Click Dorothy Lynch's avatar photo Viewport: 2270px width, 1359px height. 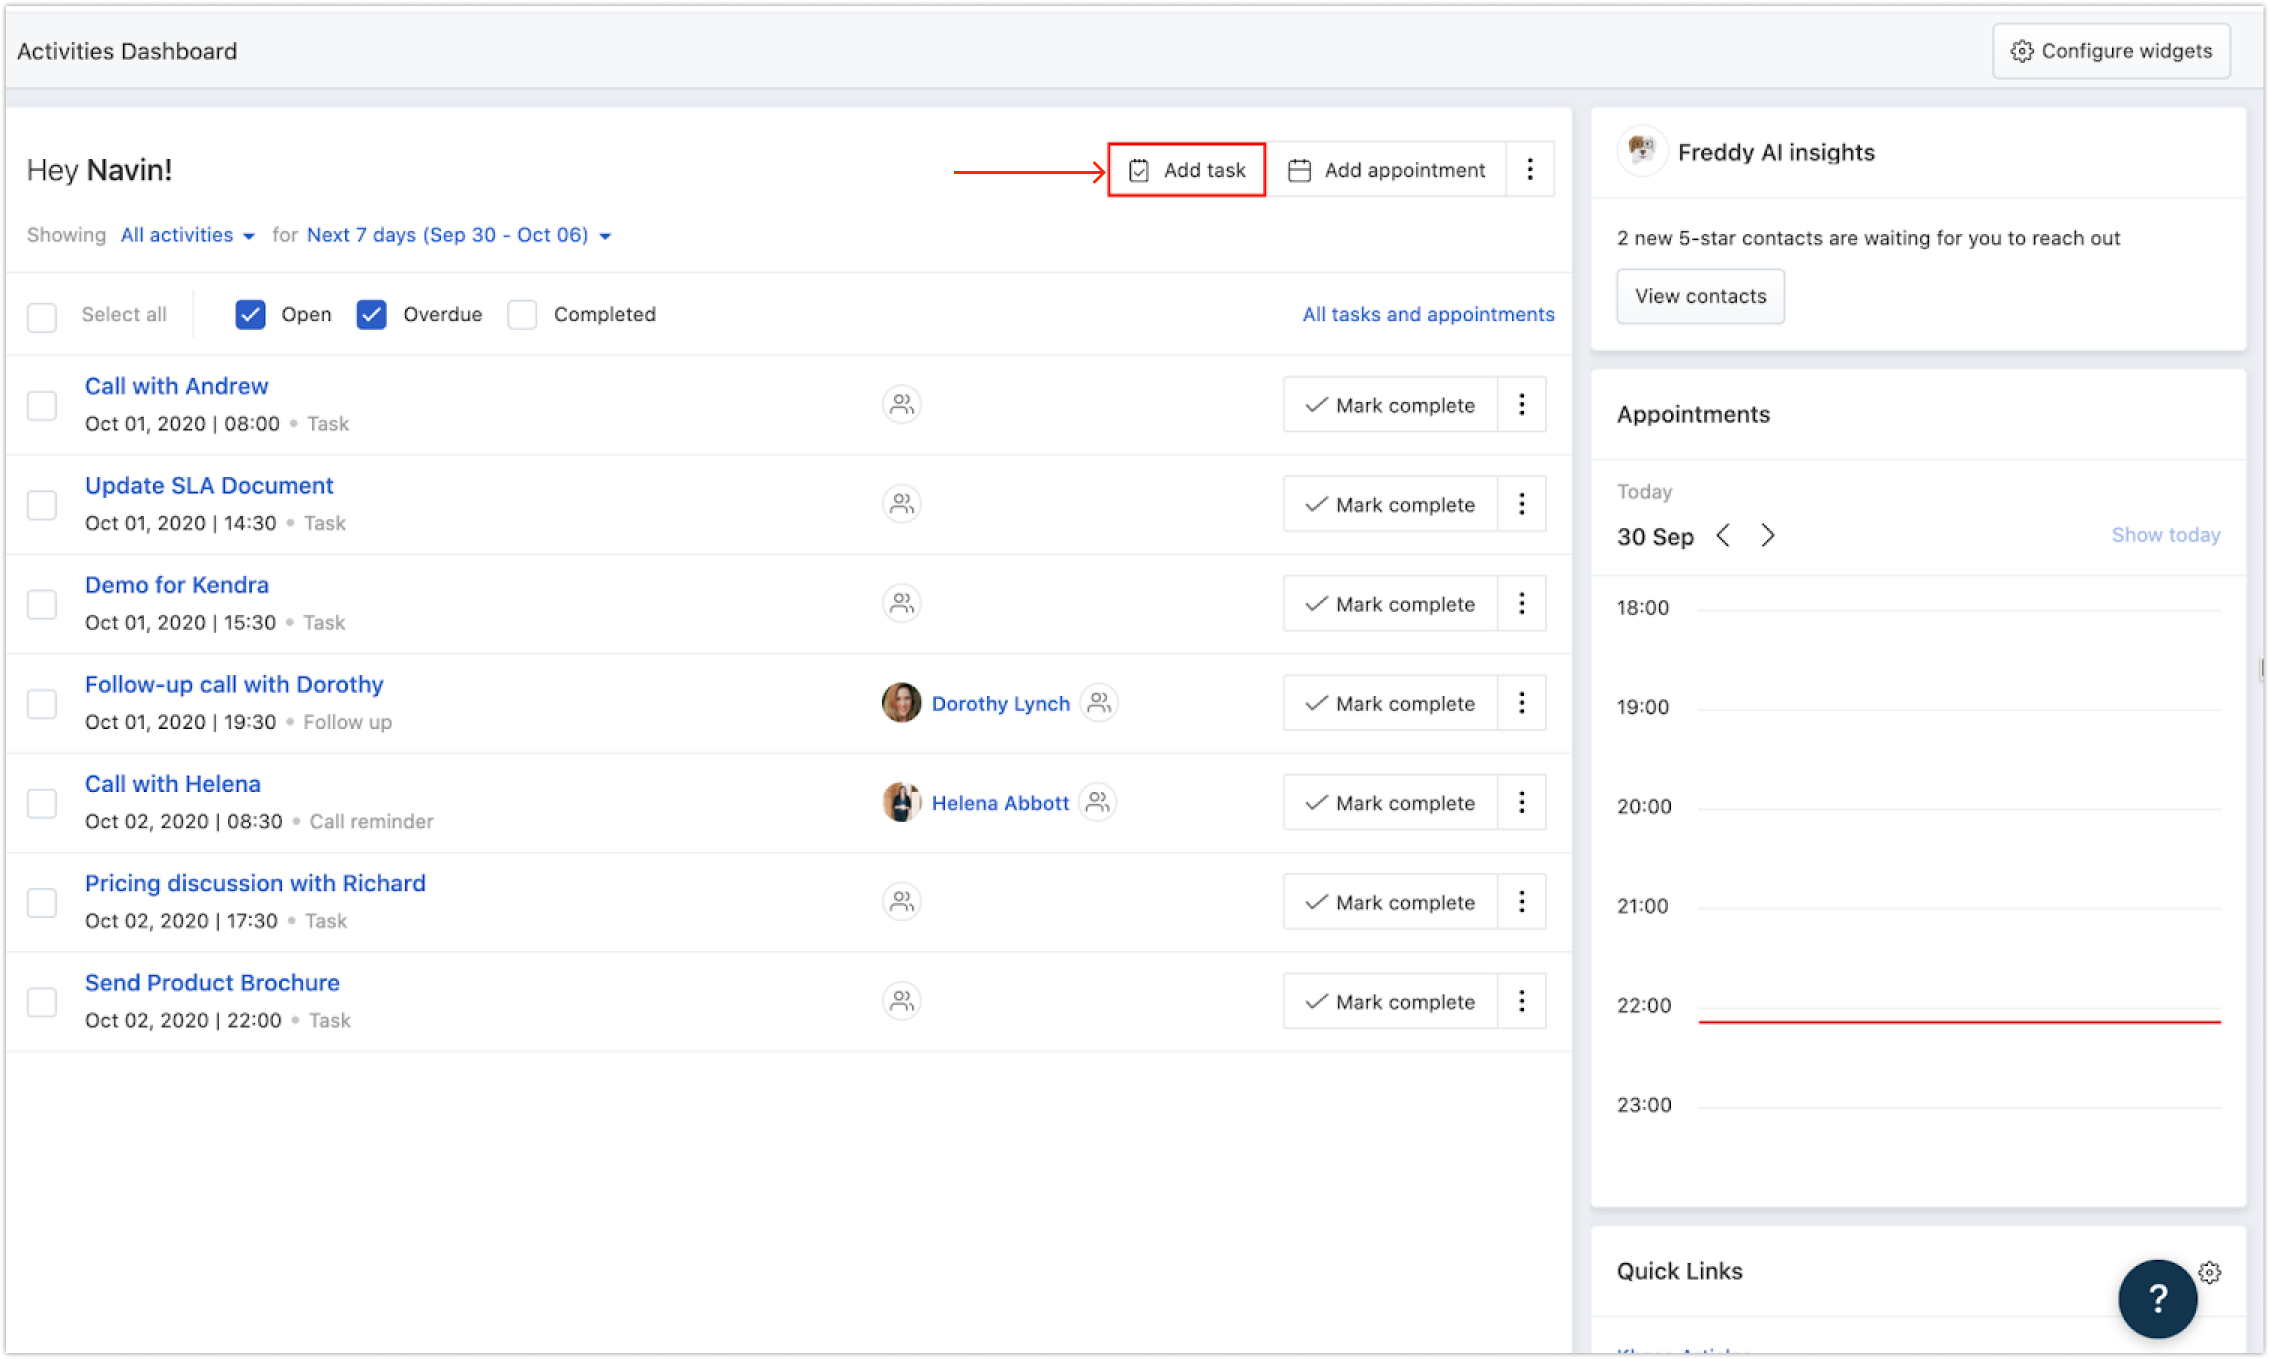[x=901, y=703]
